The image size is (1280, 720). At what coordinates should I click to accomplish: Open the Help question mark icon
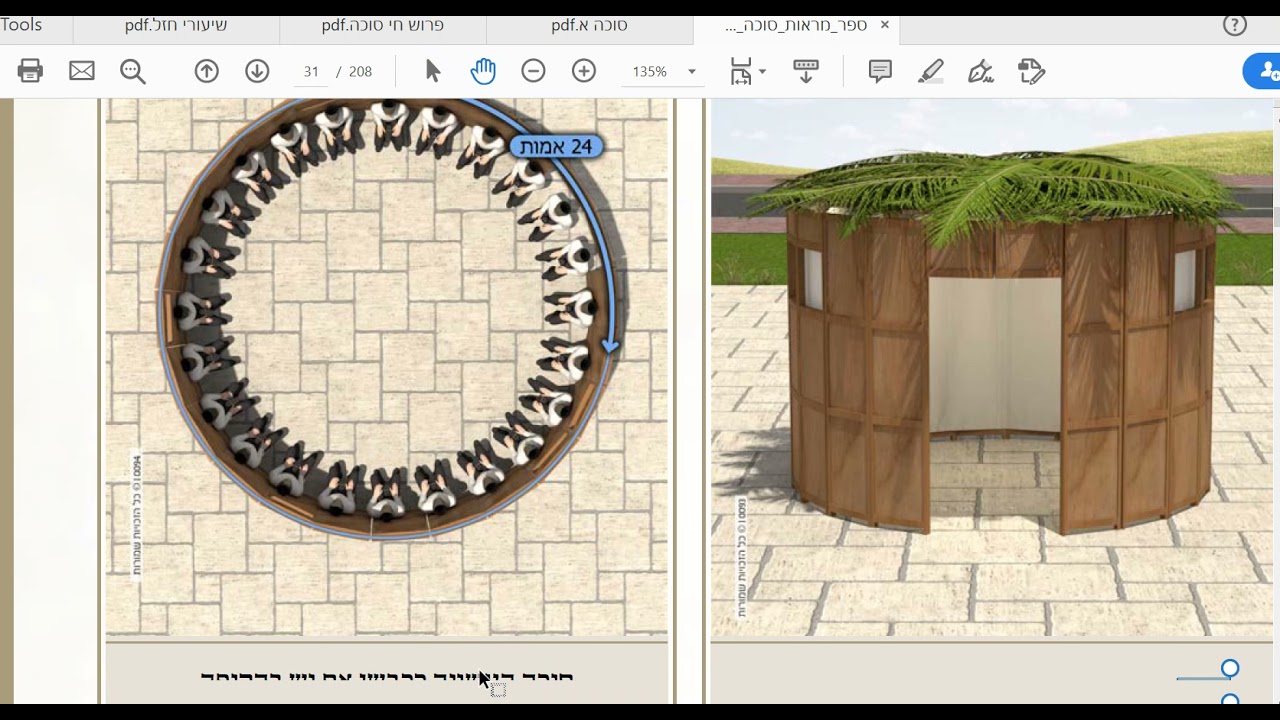pyautogui.click(x=1235, y=25)
